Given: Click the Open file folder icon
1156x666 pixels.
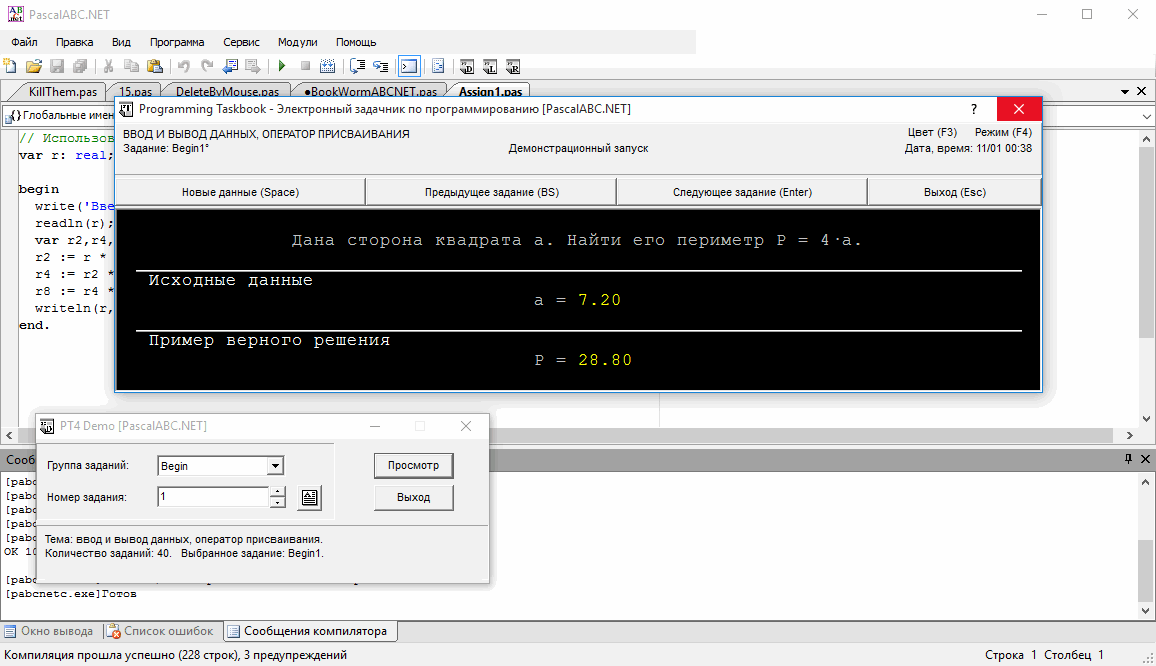Looking at the screenshot, I should pyautogui.click(x=33, y=66).
